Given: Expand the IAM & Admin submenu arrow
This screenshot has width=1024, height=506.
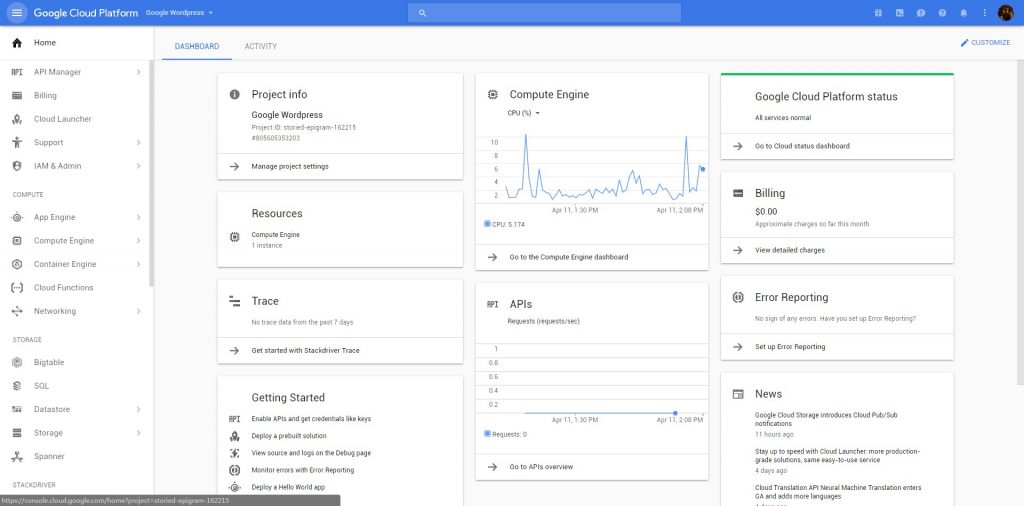Looking at the screenshot, I should pos(138,166).
